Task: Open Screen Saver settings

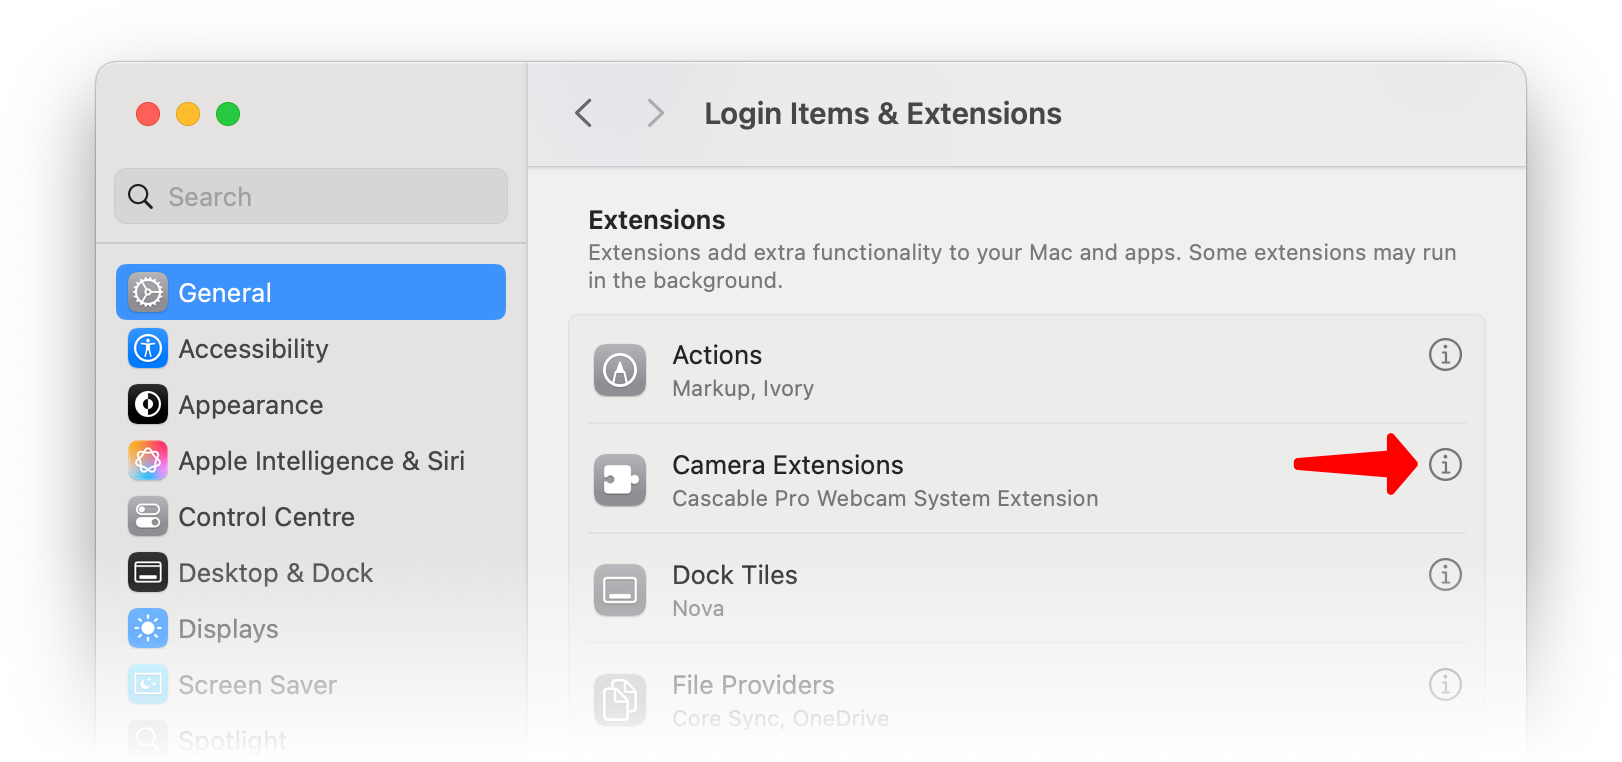Action: (x=311, y=684)
